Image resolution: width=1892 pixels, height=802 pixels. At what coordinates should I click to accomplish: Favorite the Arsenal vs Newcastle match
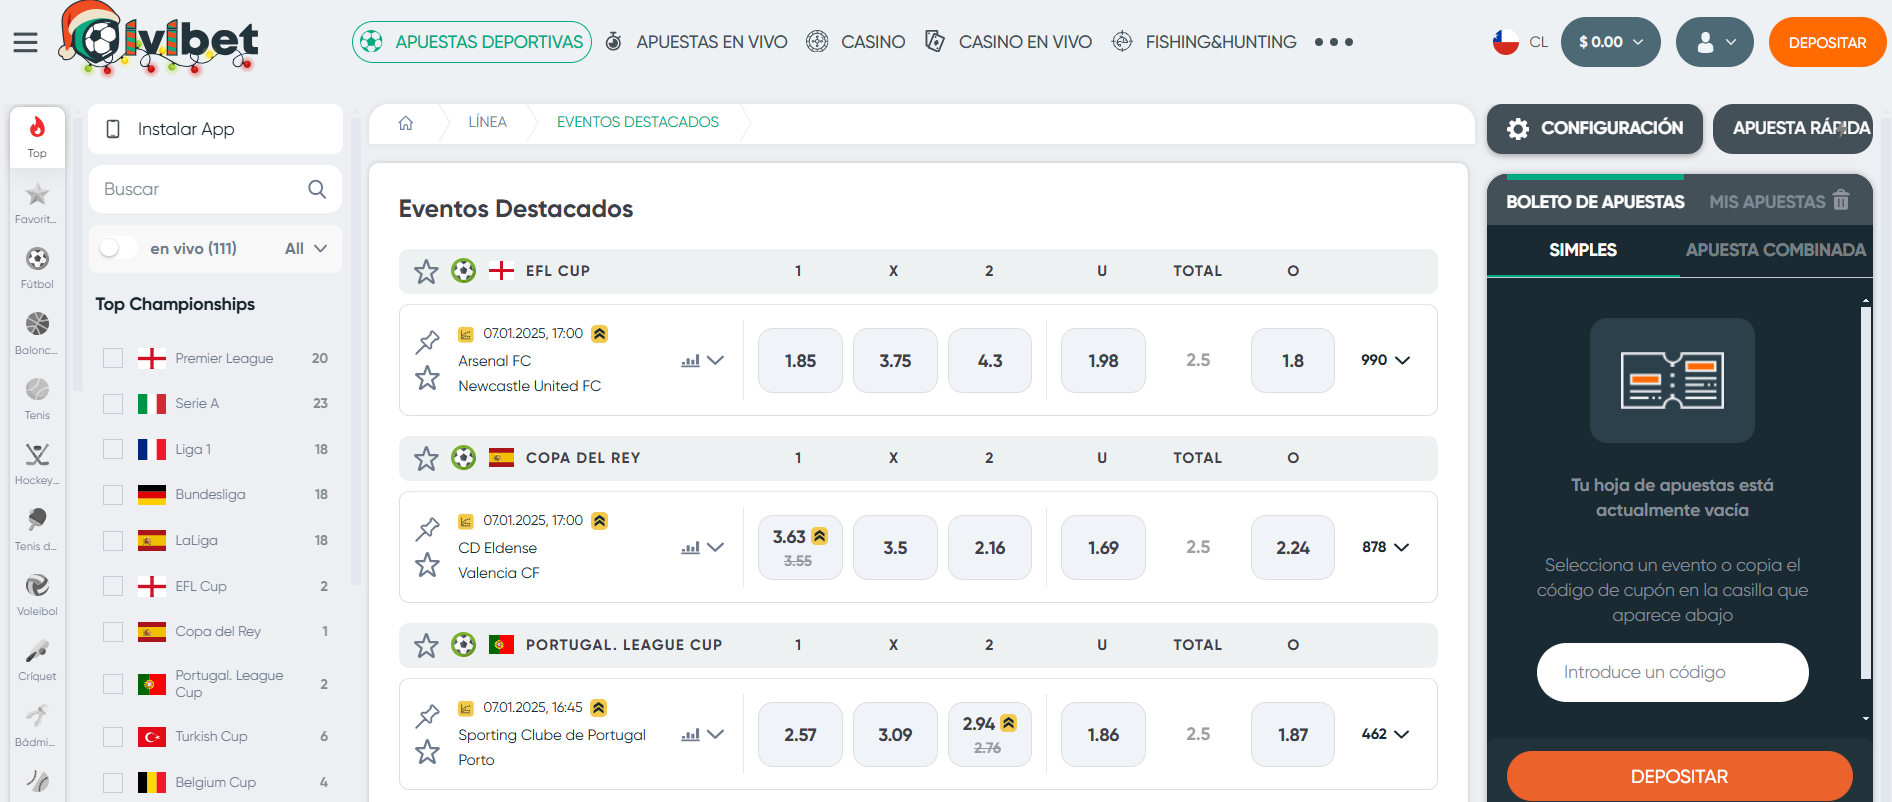(427, 378)
